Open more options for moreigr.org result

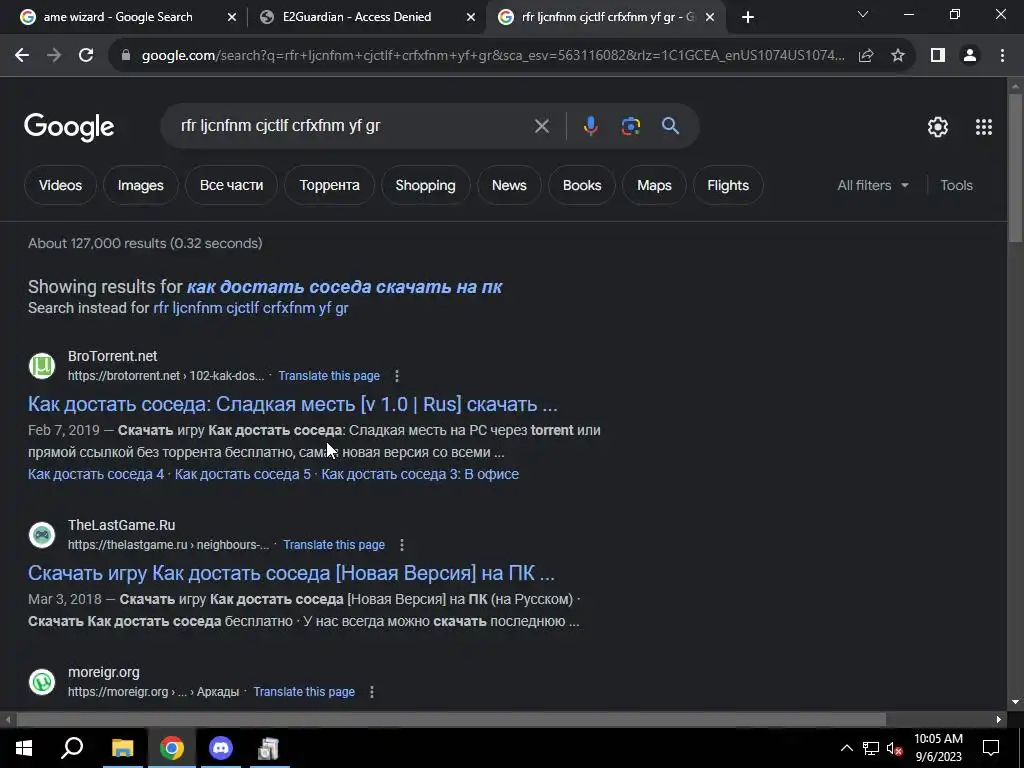pos(372,692)
